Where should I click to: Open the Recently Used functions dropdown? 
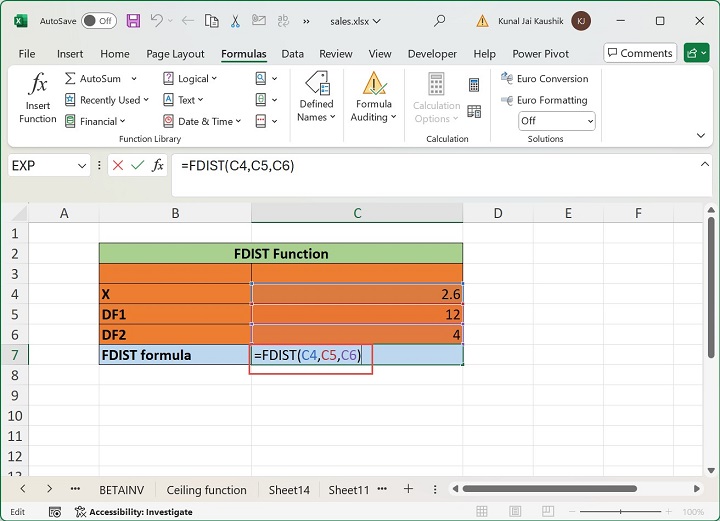(x=146, y=100)
